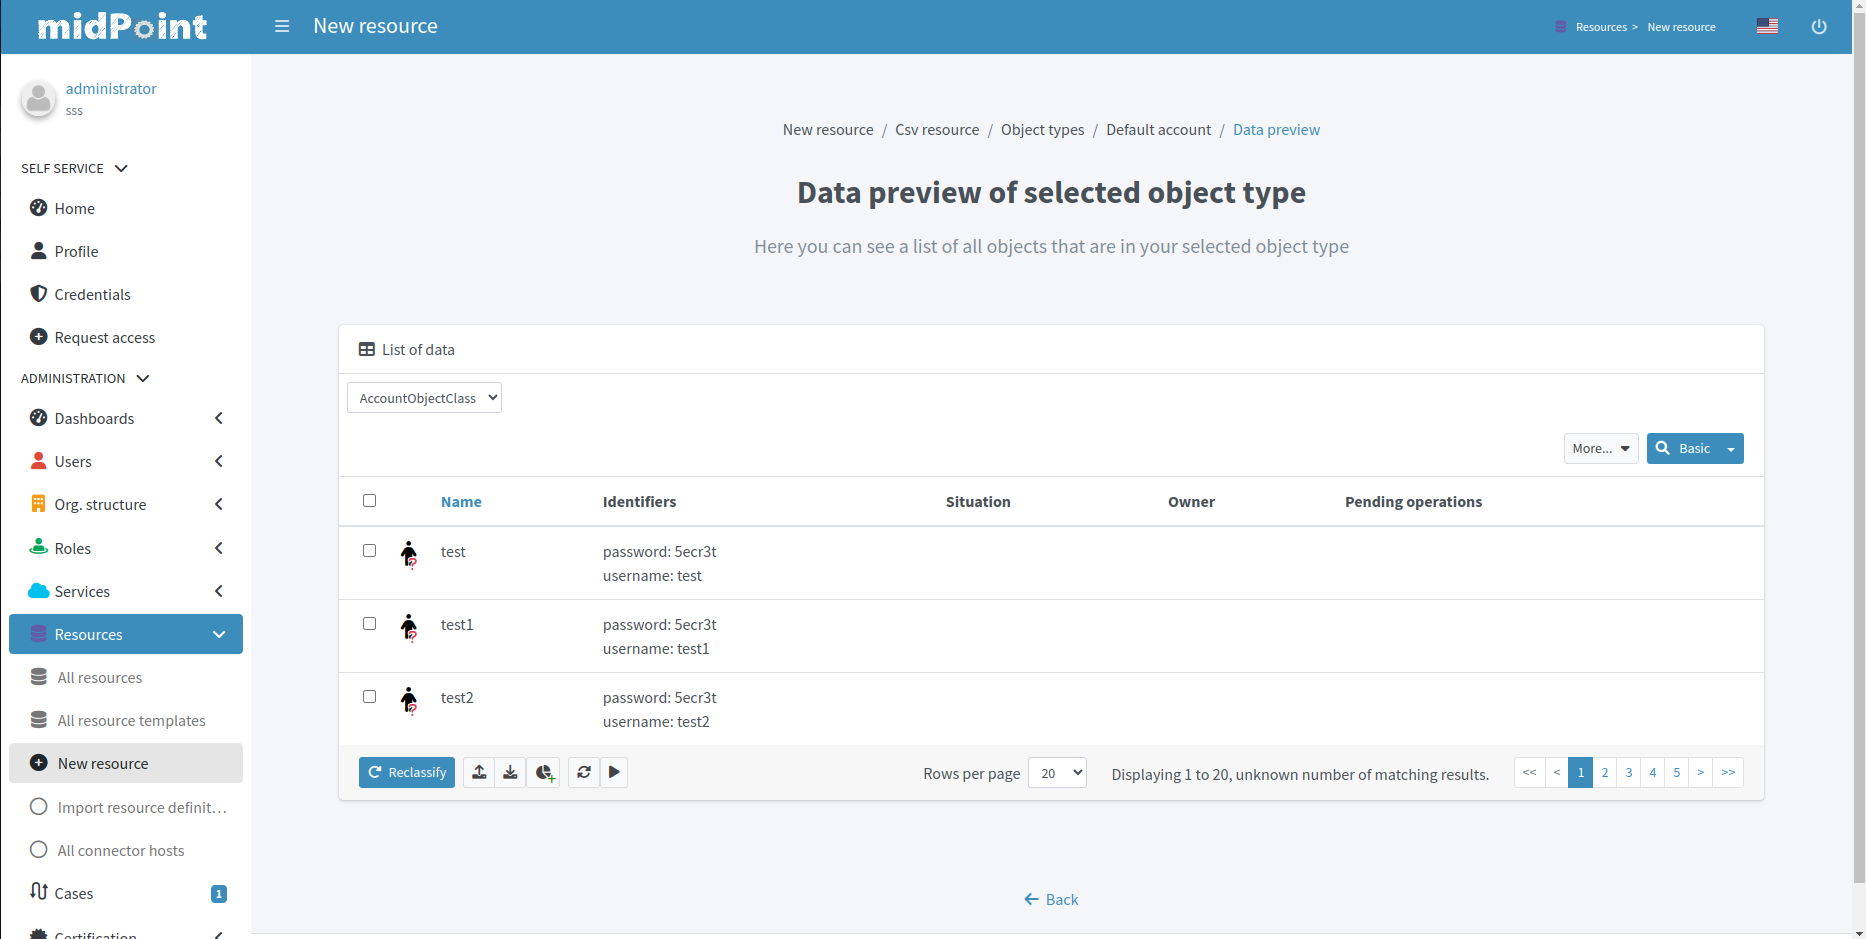Expand the More... filter dropdown

(1600, 448)
